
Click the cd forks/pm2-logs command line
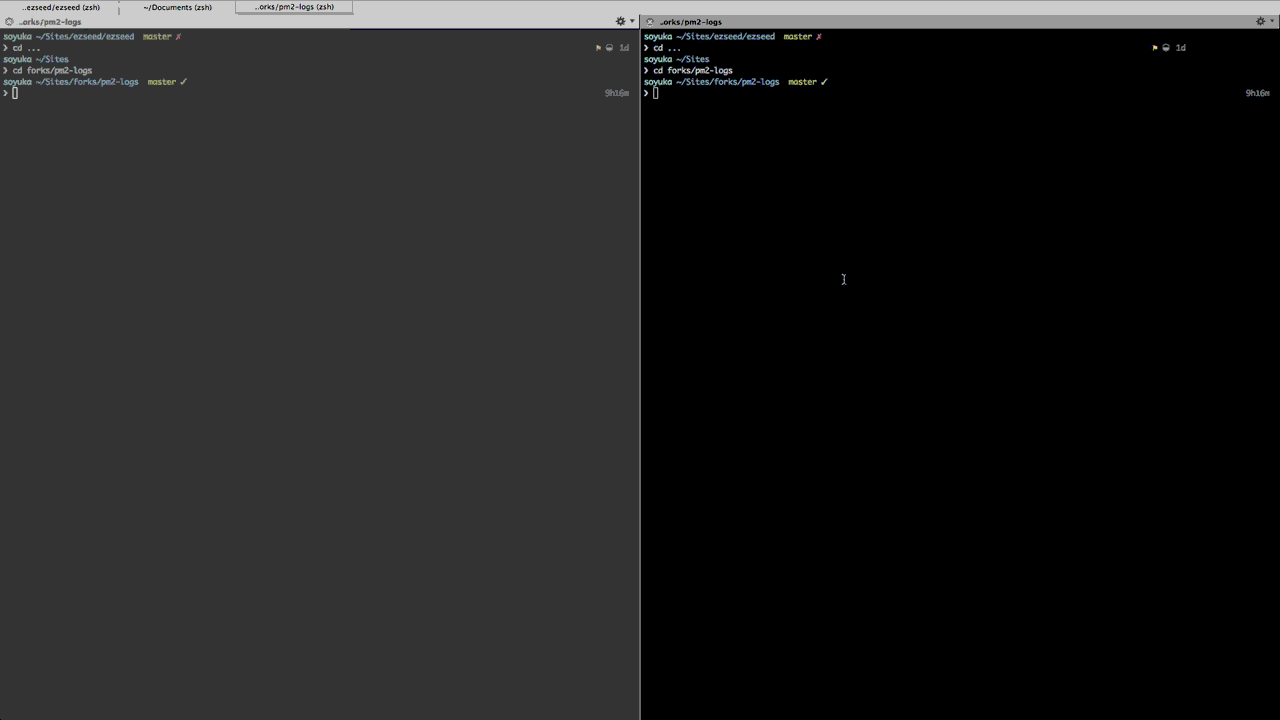(53, 70)
